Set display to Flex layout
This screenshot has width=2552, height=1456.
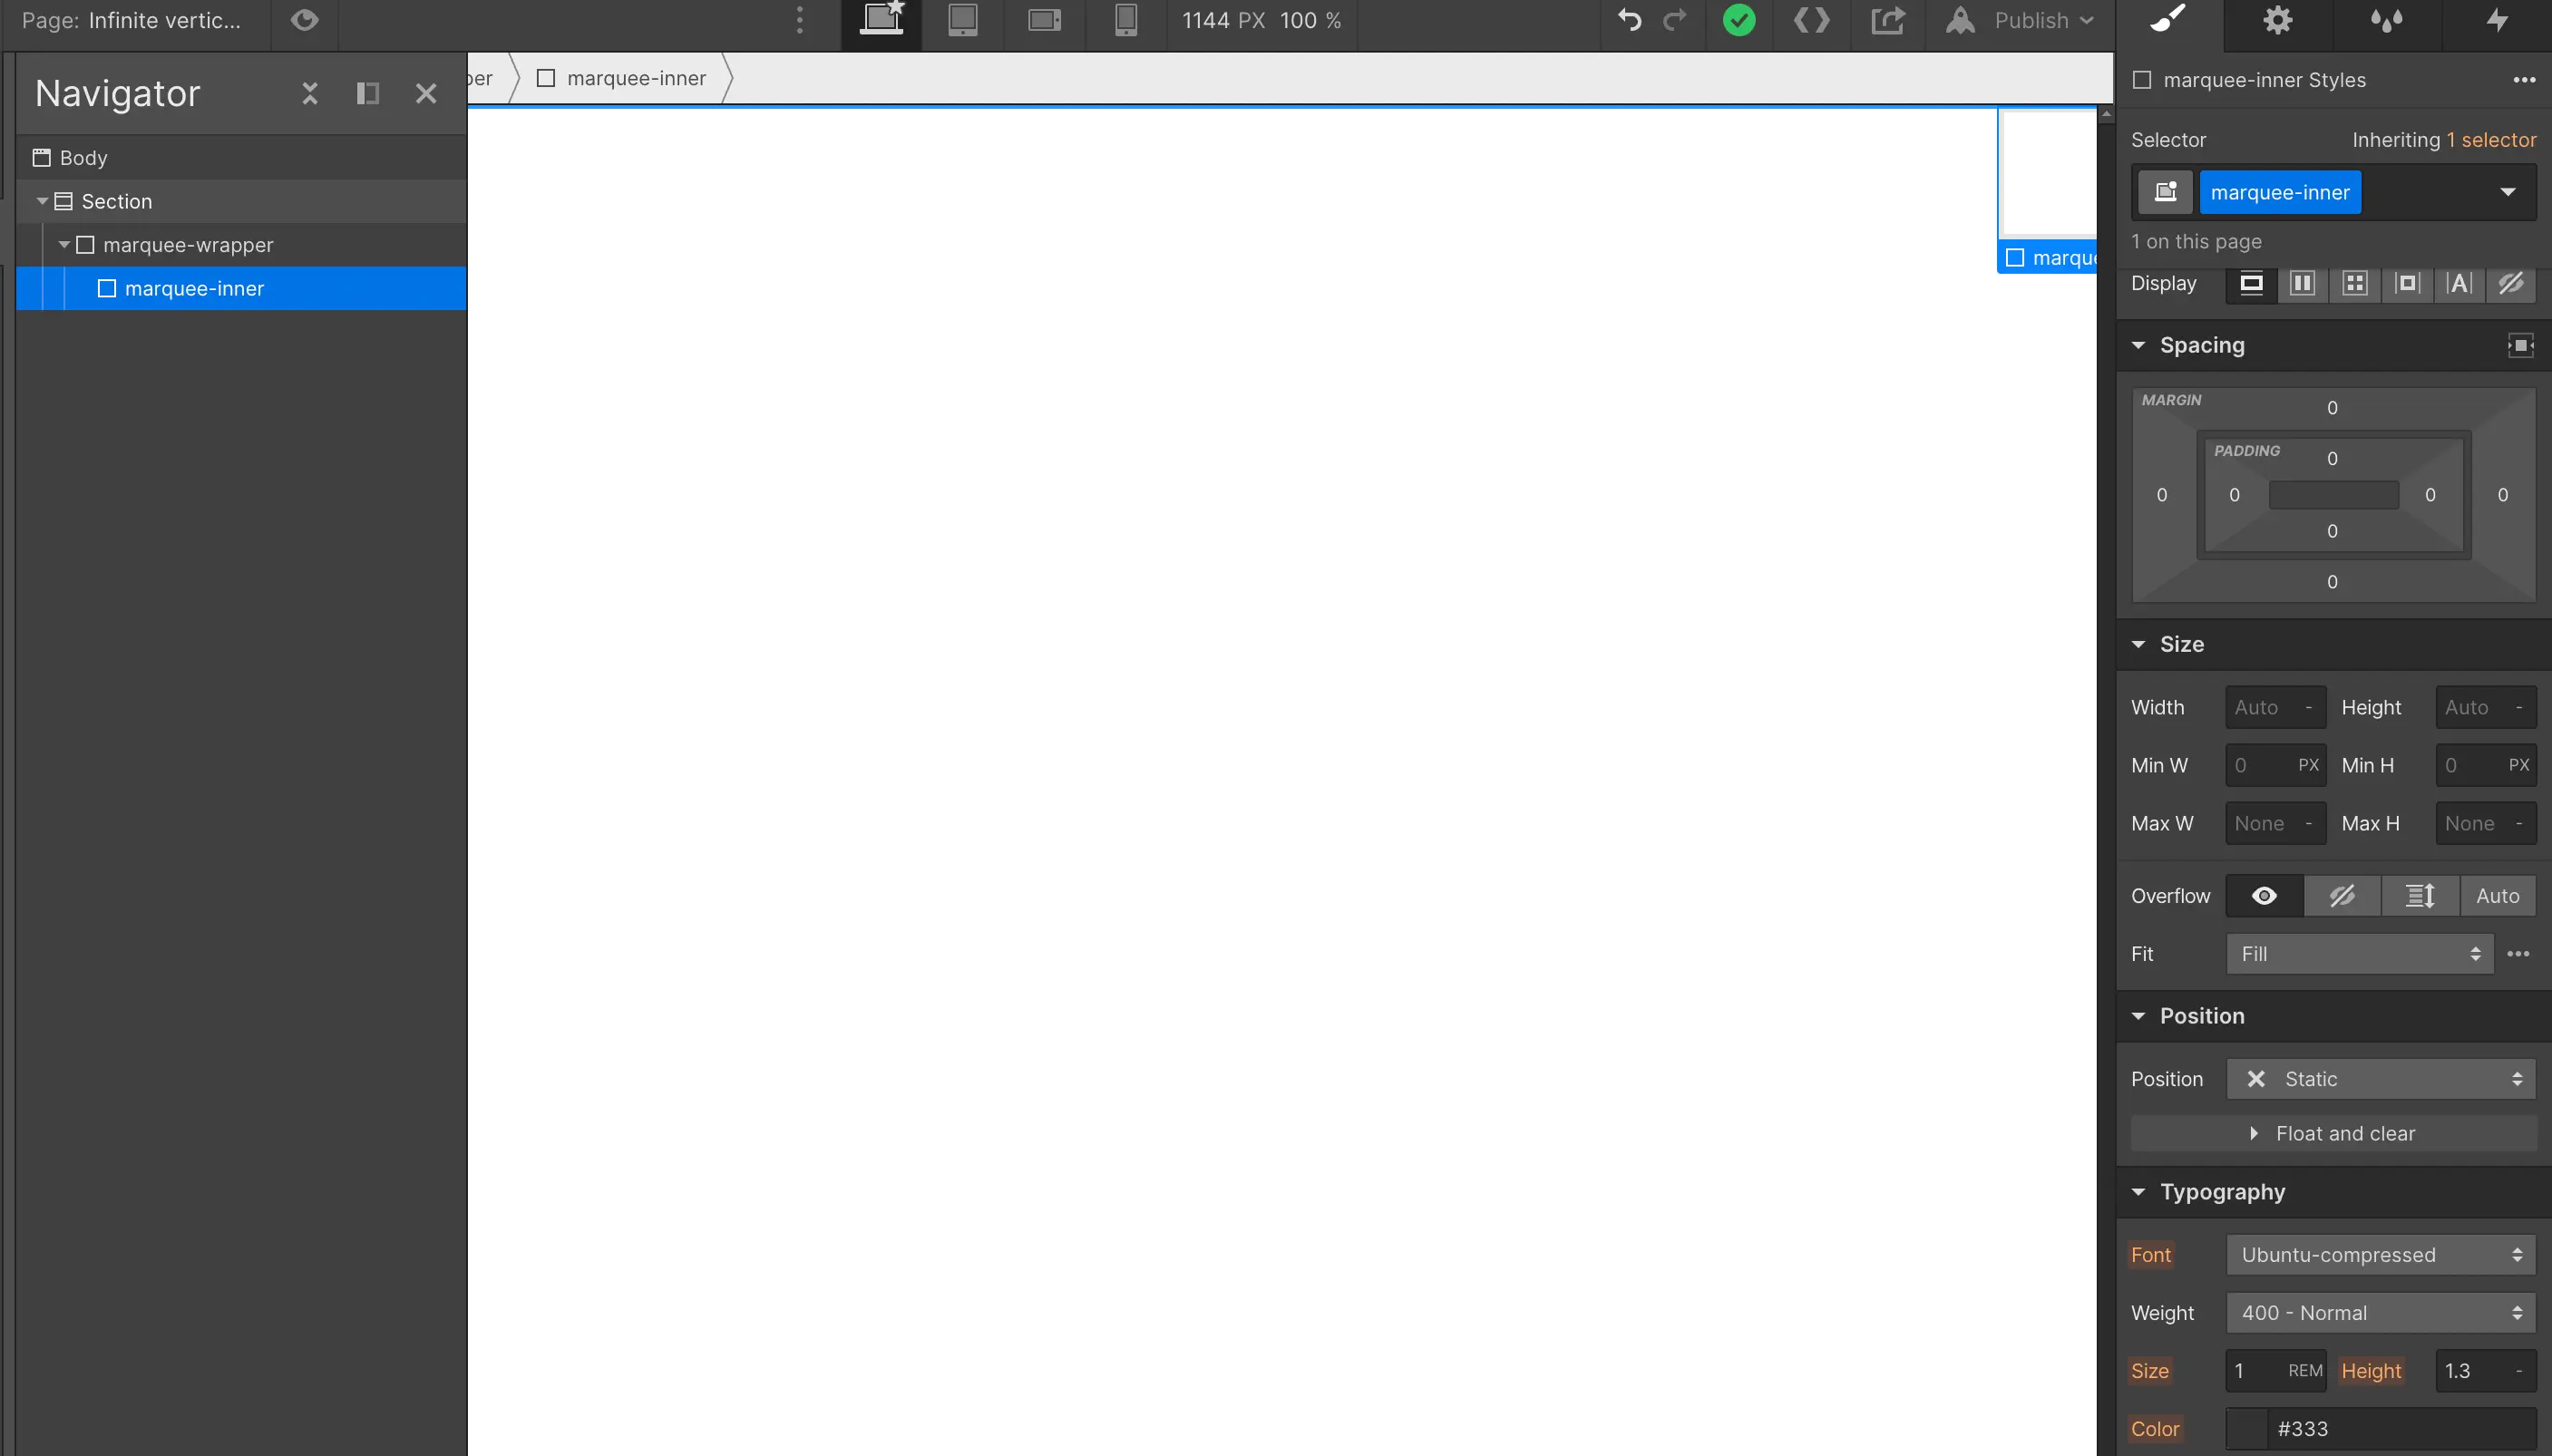click(2302, 284)
